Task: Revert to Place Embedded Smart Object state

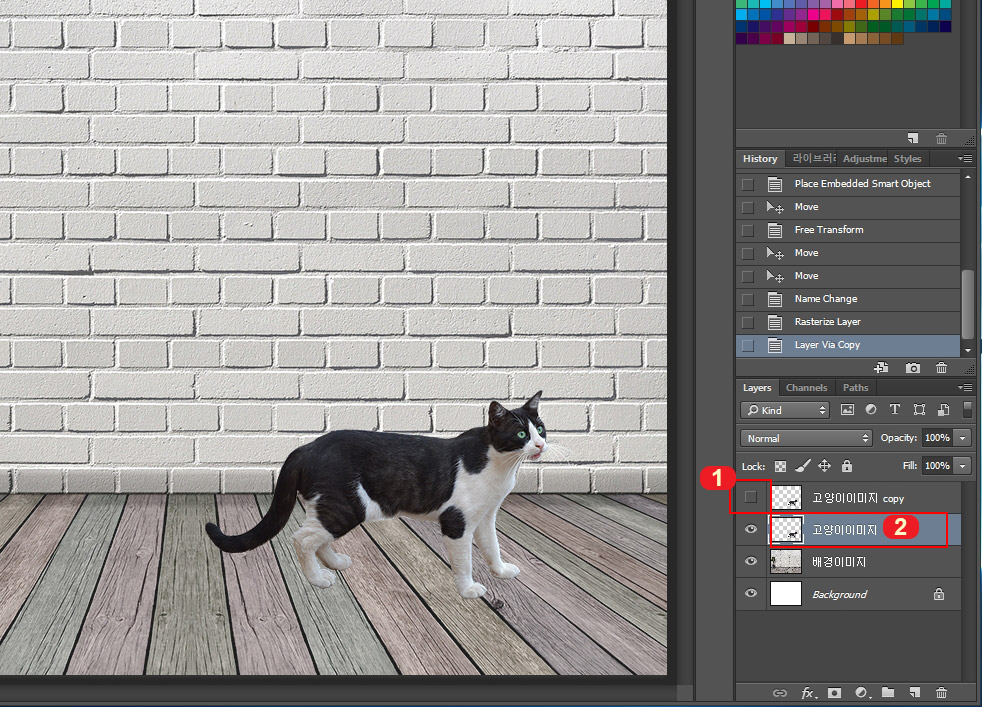Action: pyautogui.click(x=849, y=183)
